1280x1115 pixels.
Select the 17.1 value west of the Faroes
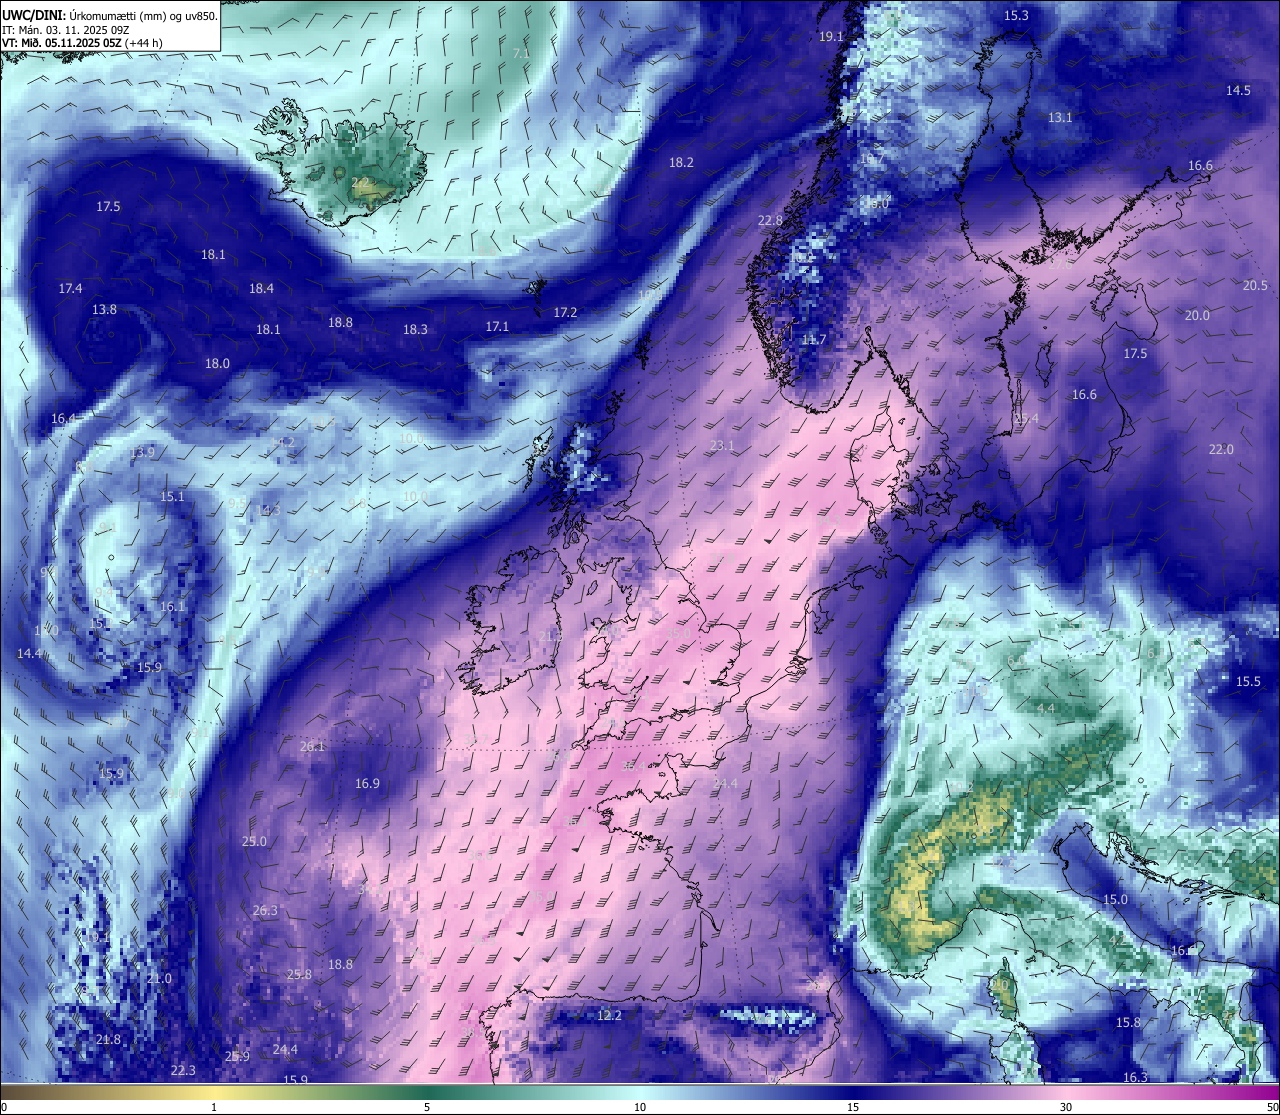click(x=497, y=326)
